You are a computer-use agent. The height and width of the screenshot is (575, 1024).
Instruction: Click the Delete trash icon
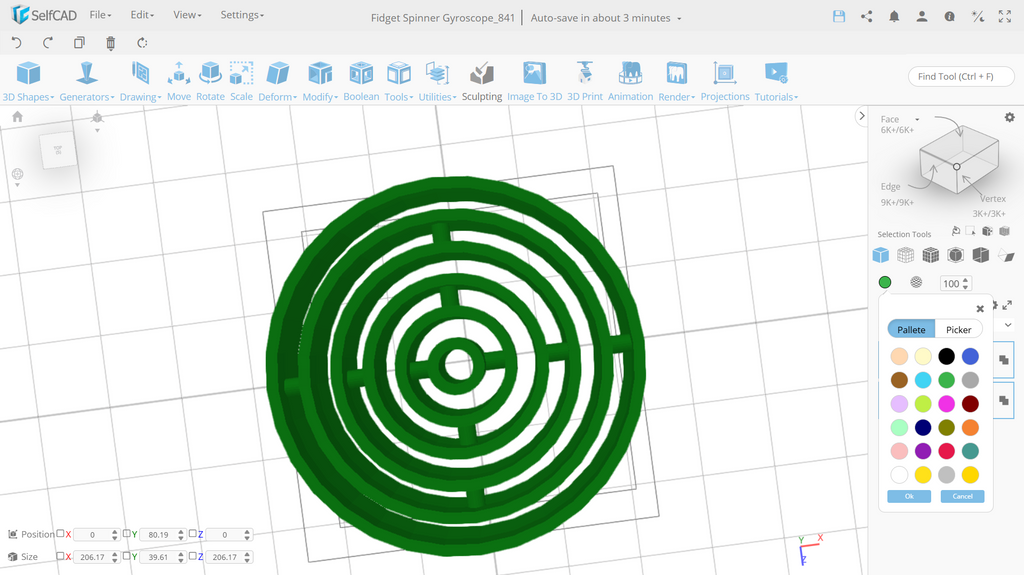point(110,42)
